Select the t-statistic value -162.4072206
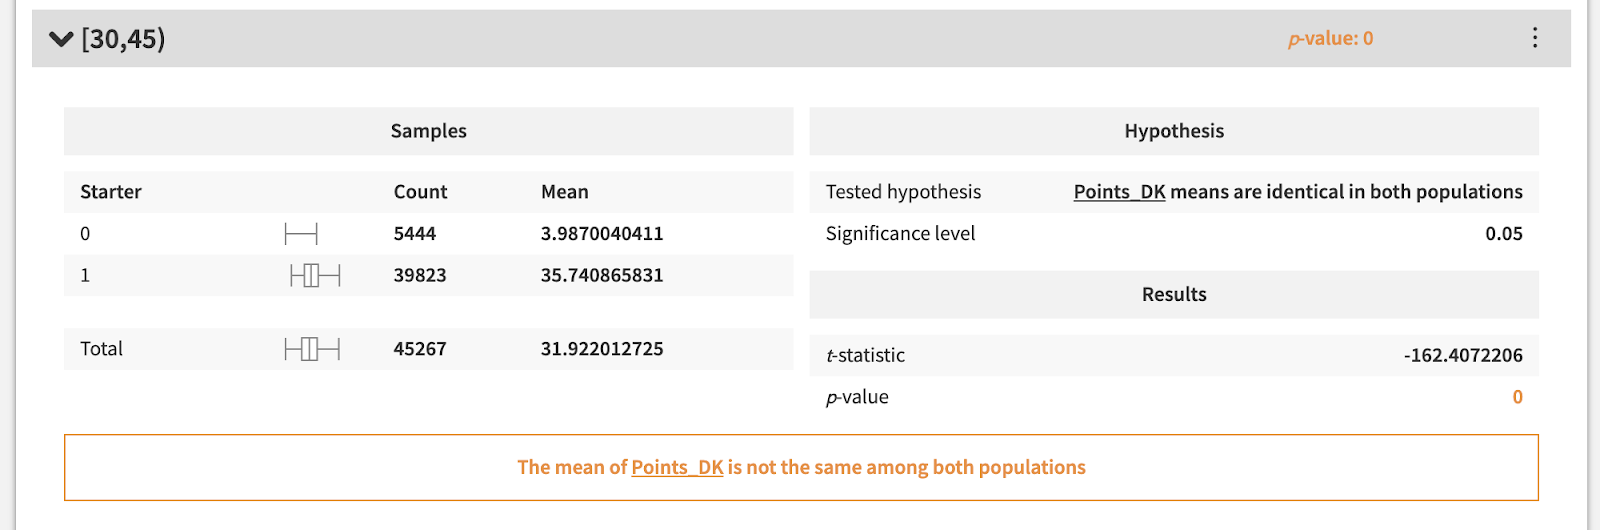This screenshot has height=530, width=1600. pyautogui.click(x=1462, y=355)
